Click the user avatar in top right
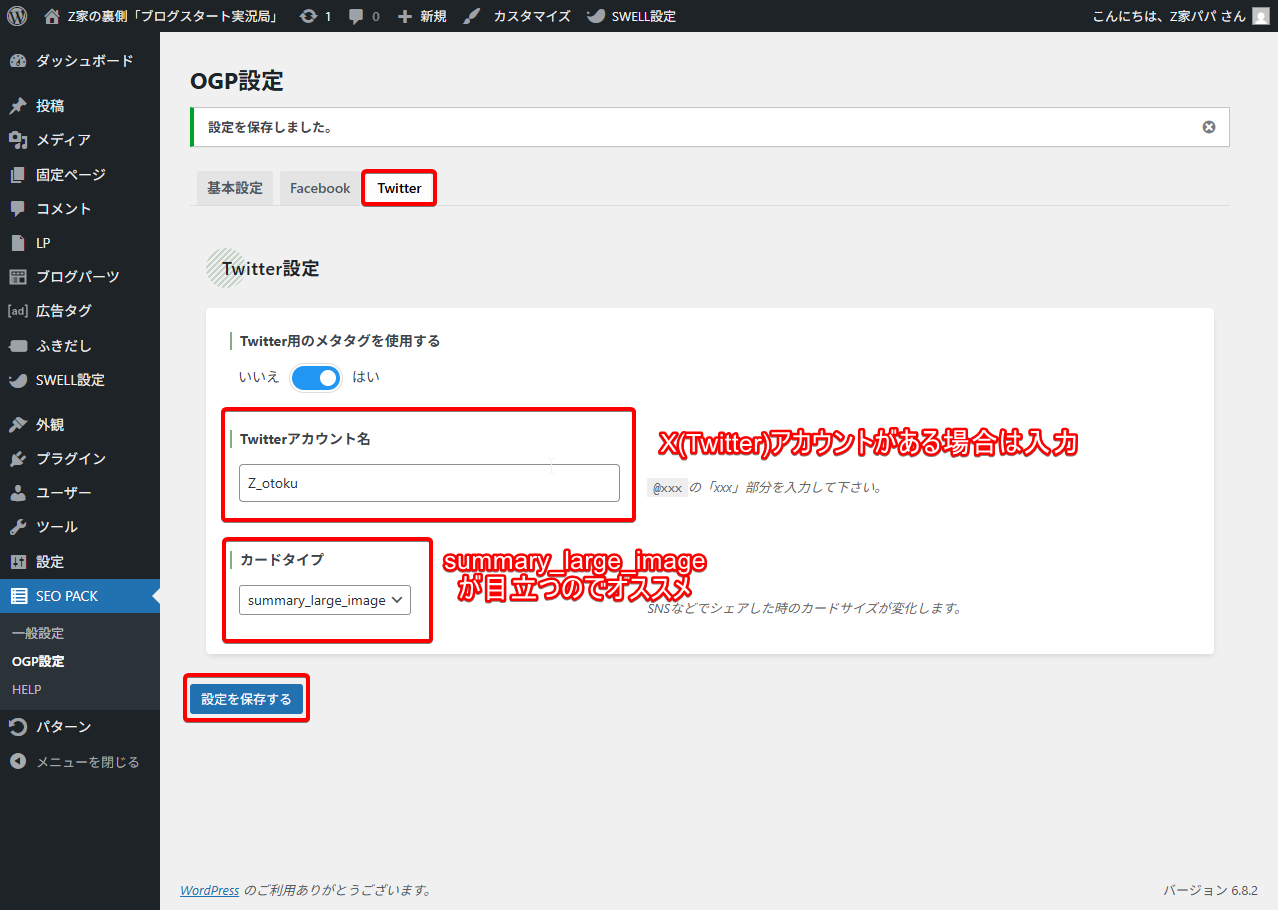 pyautogui.click(x=1260, y=16)
